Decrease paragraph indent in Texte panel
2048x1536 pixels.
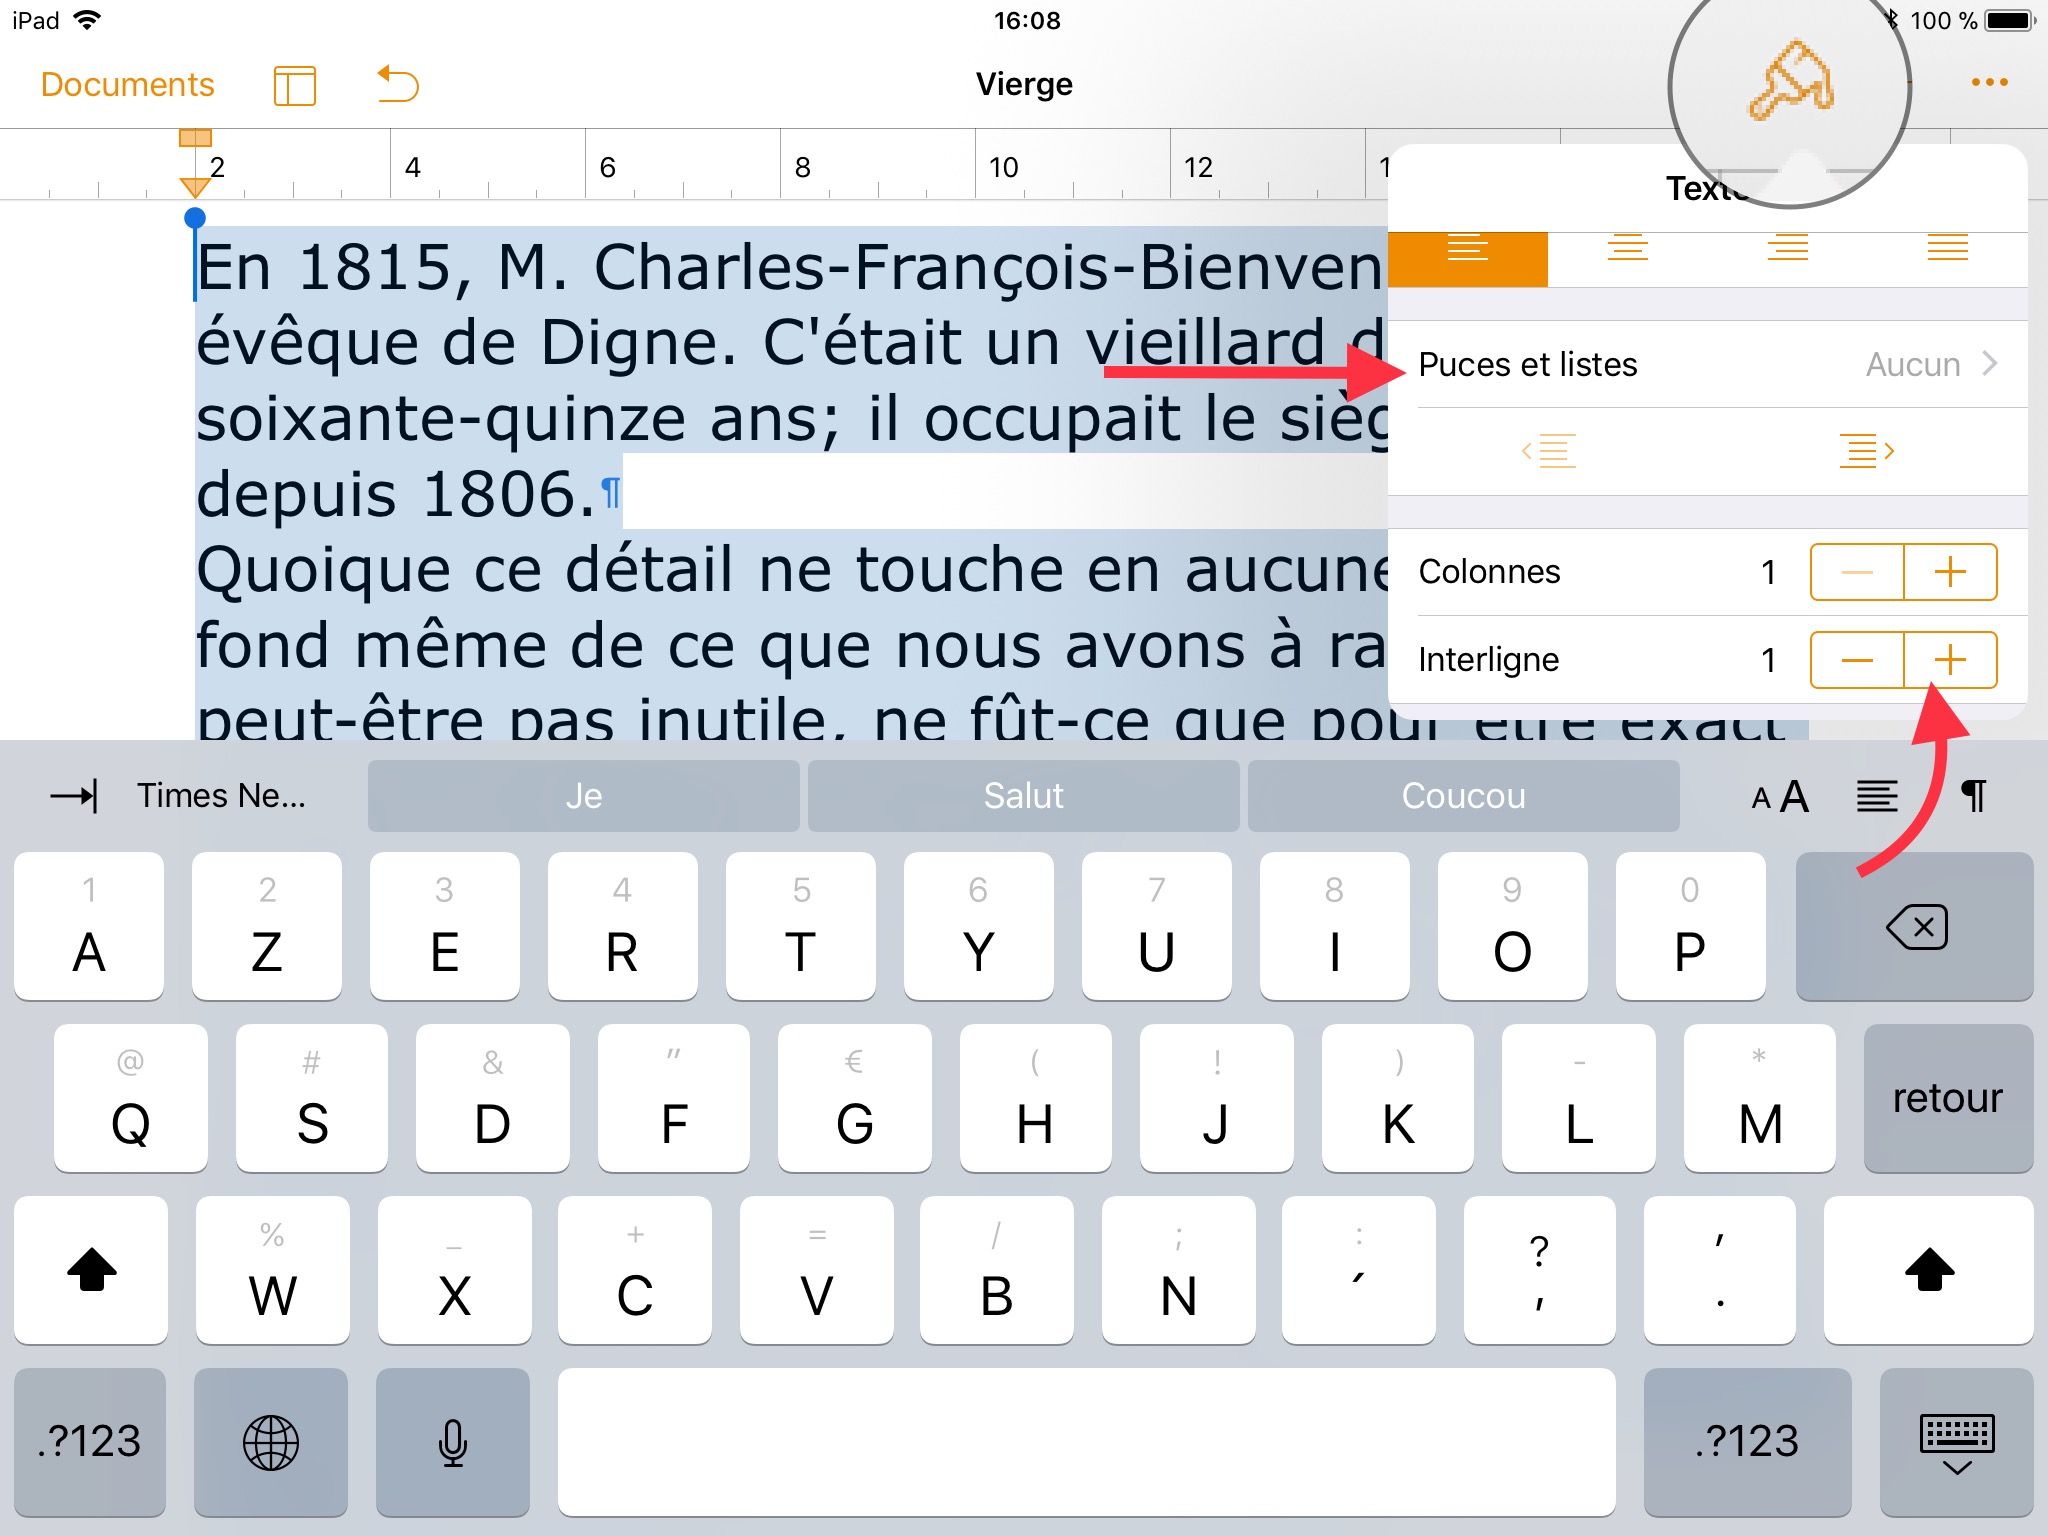1548,452
